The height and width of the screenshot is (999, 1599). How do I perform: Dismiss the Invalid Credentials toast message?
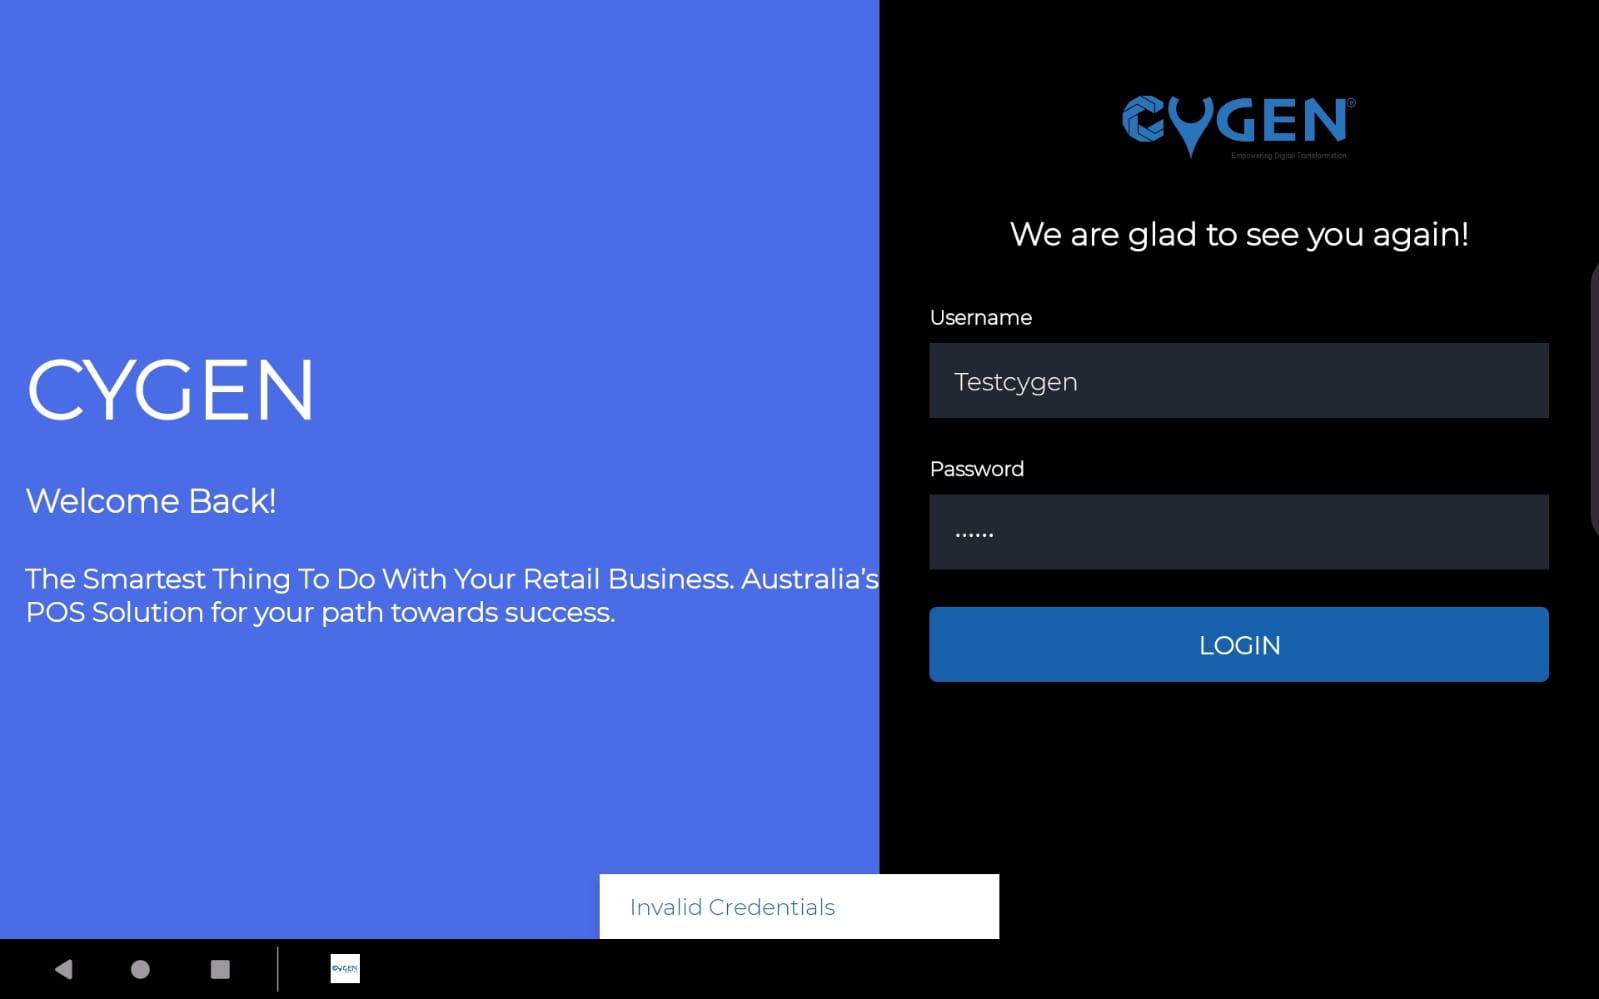[799, 907]
